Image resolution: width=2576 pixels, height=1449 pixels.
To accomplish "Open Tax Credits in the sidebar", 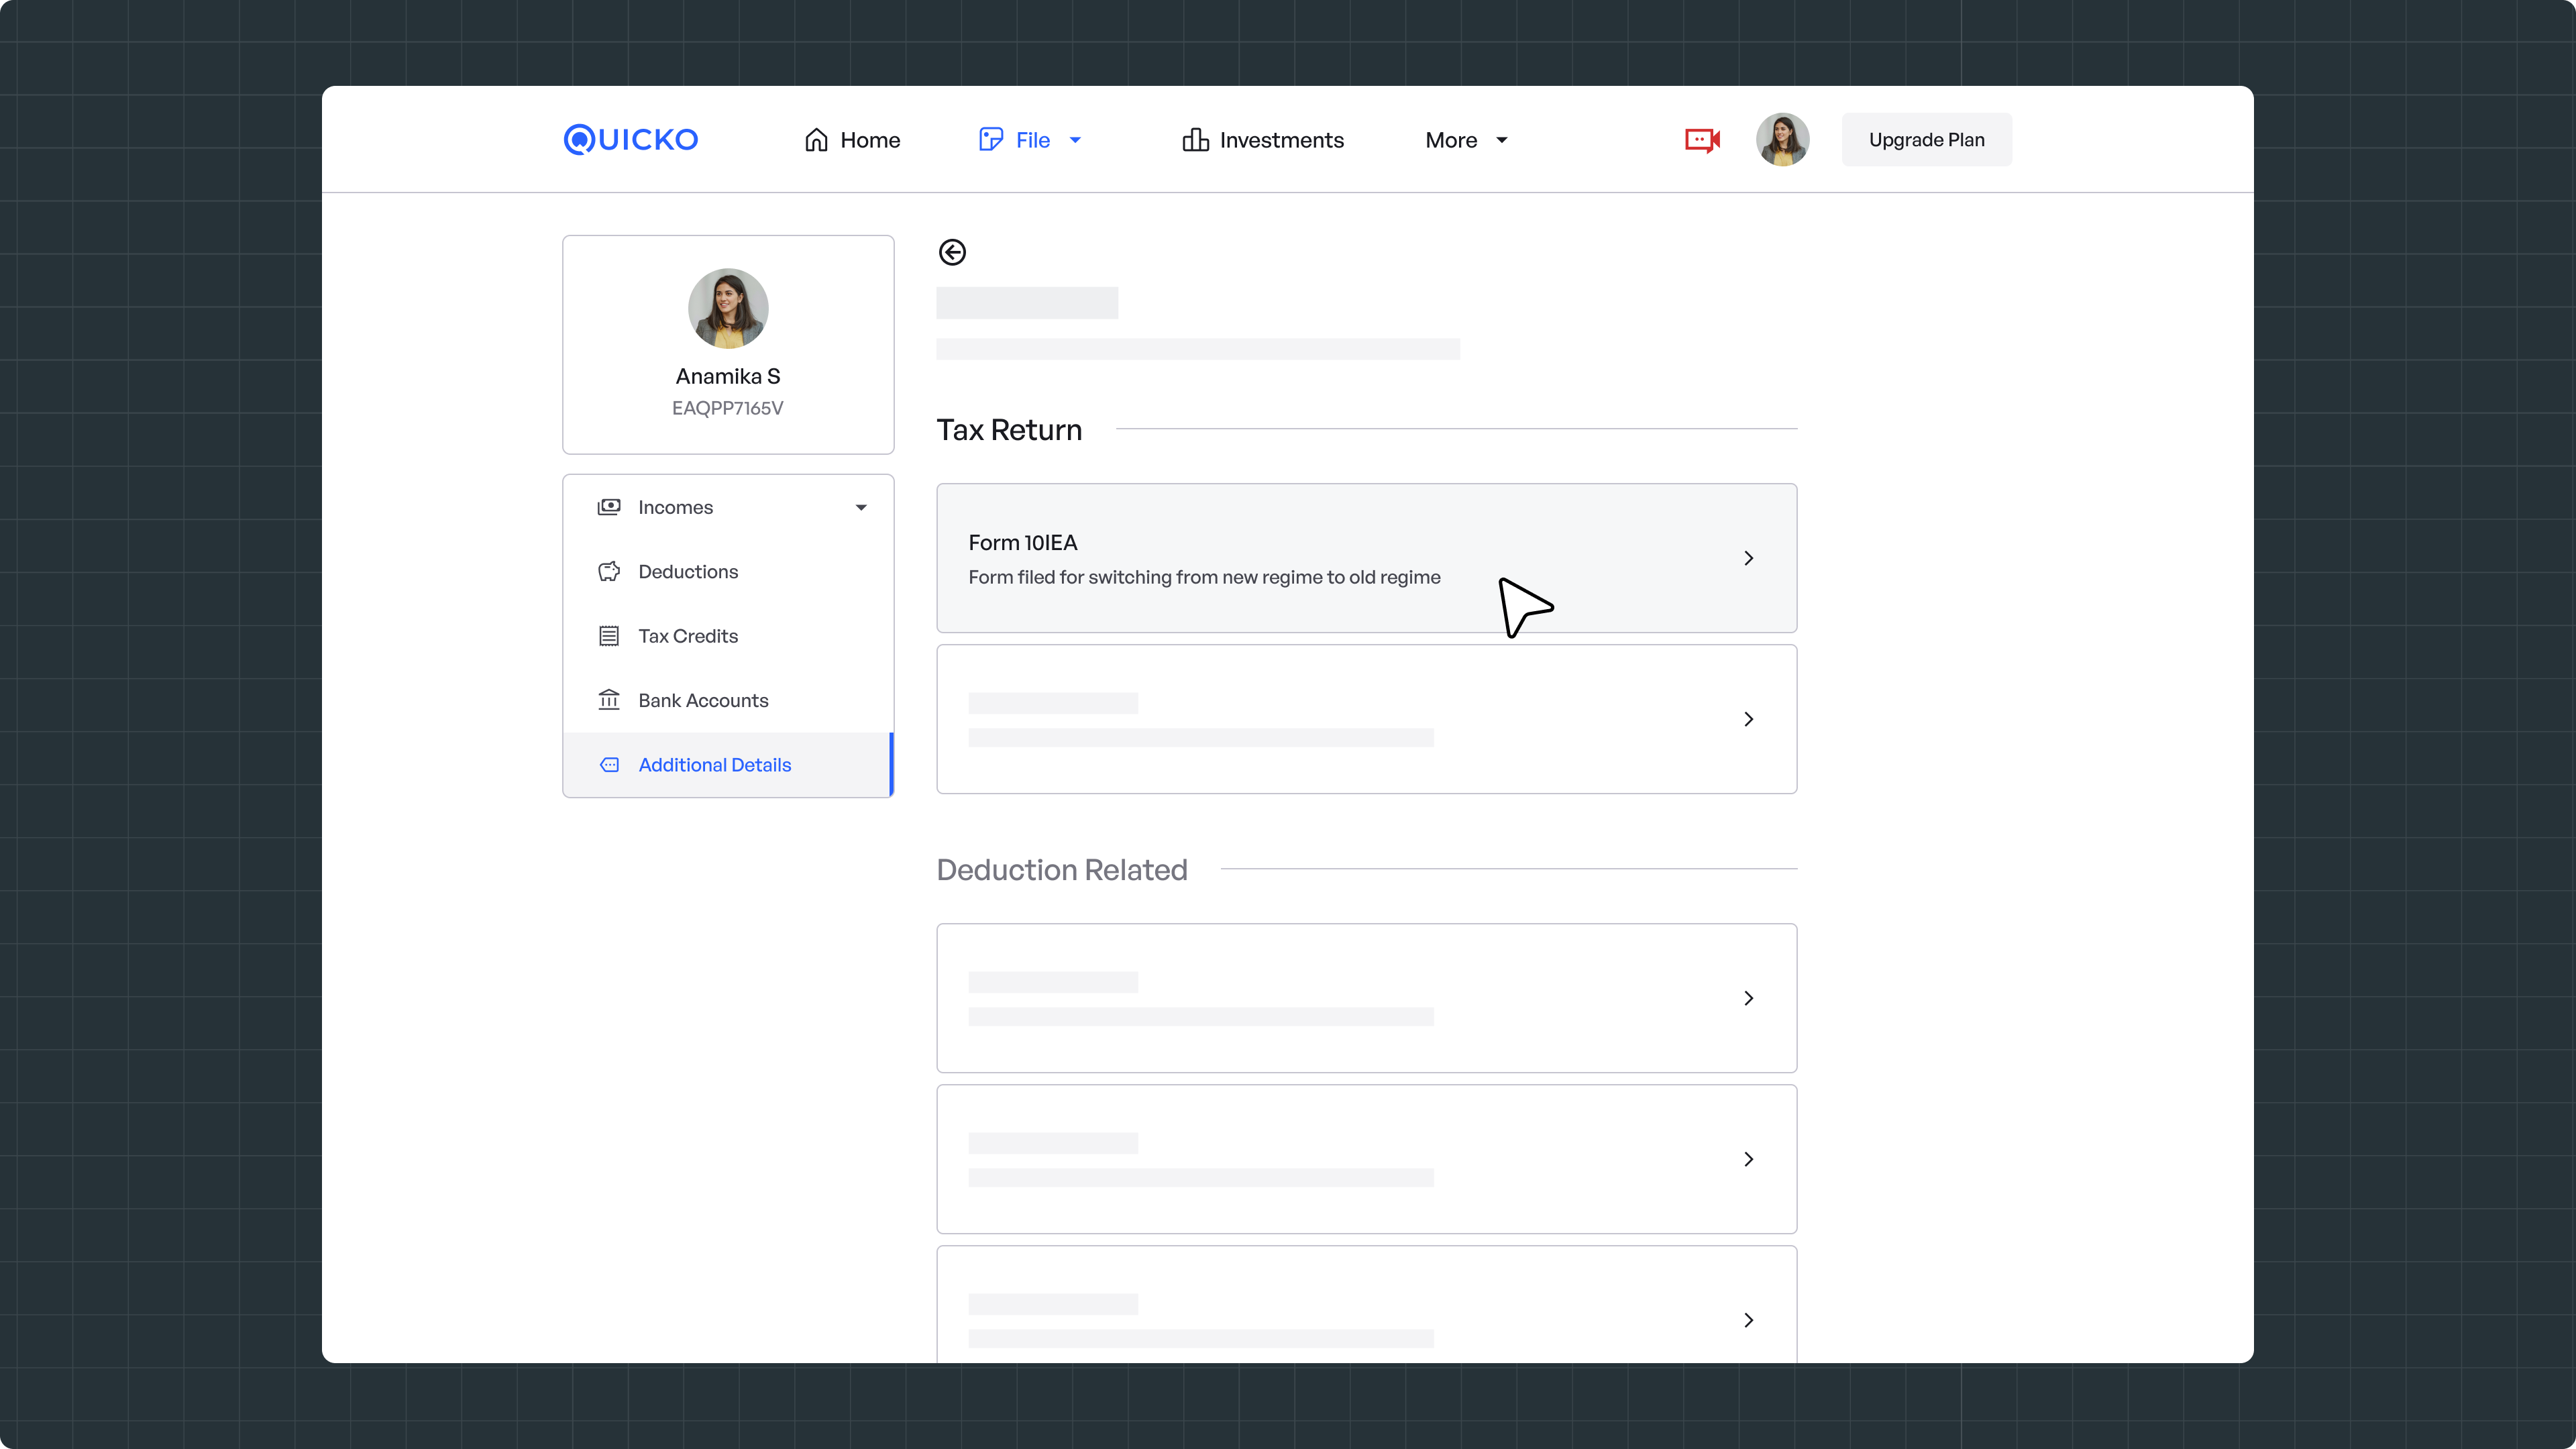I will (728, 636).
